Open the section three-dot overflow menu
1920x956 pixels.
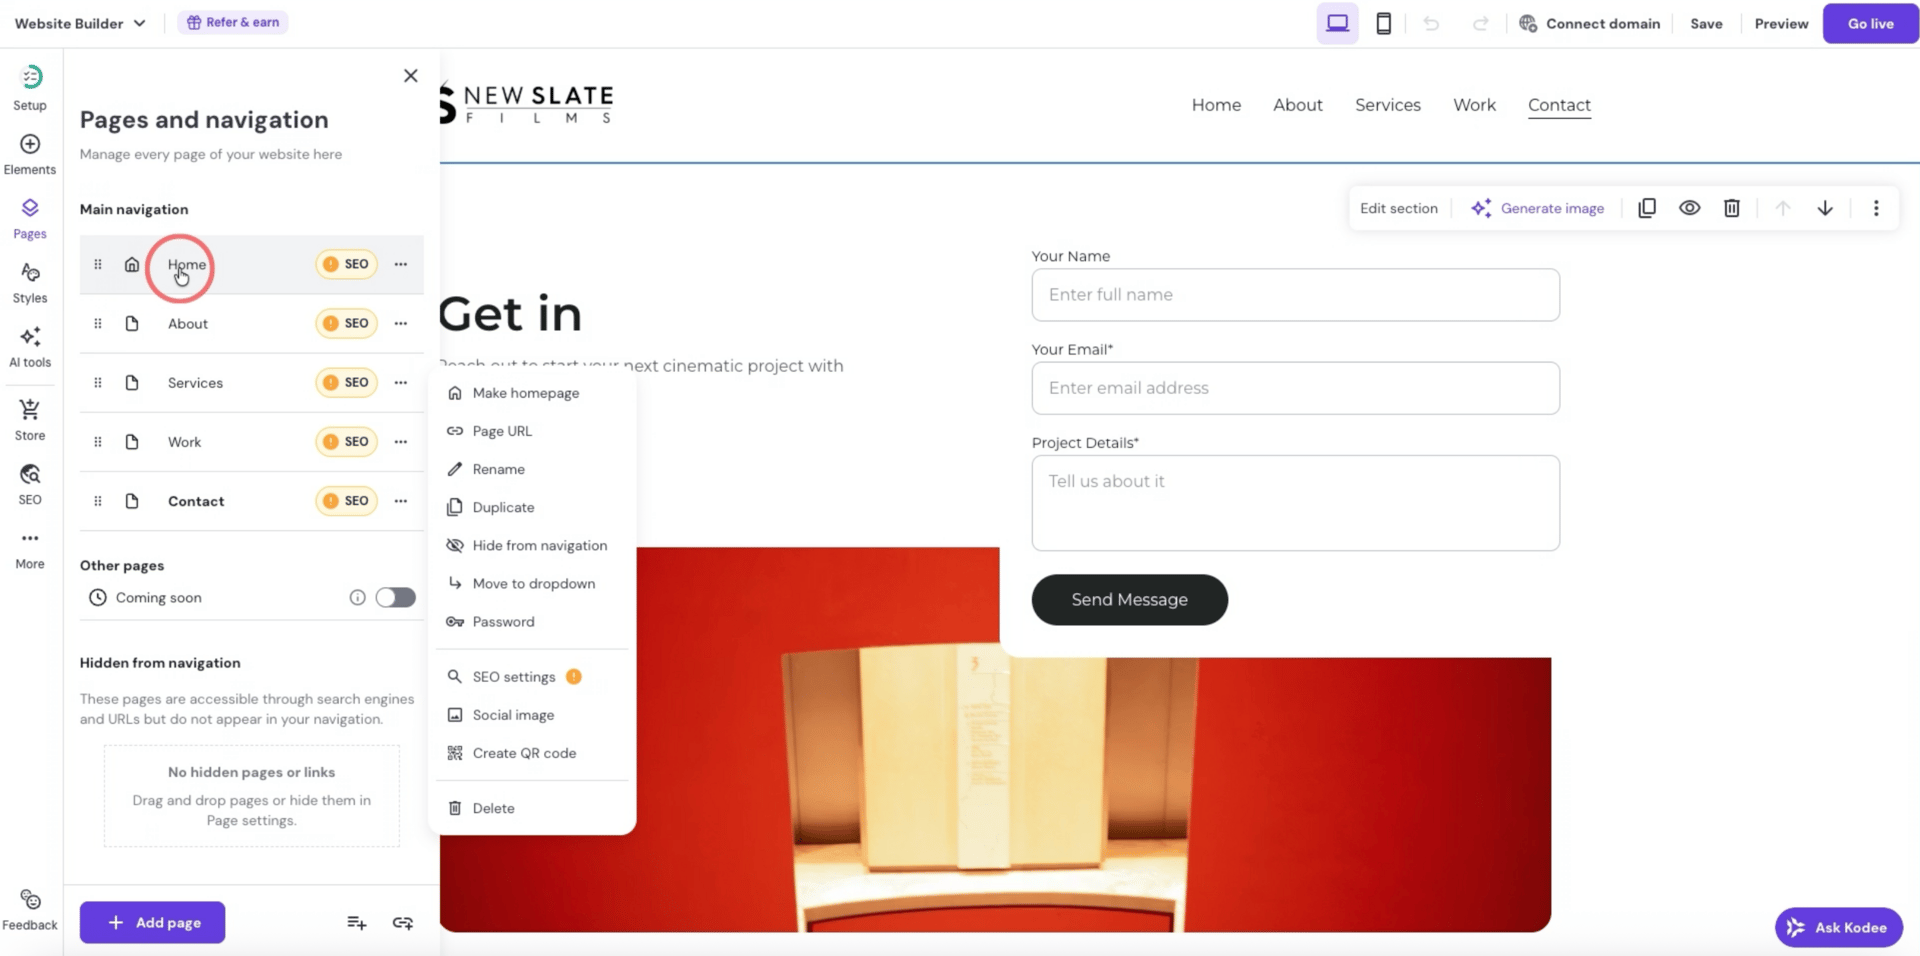point(1877,208)
